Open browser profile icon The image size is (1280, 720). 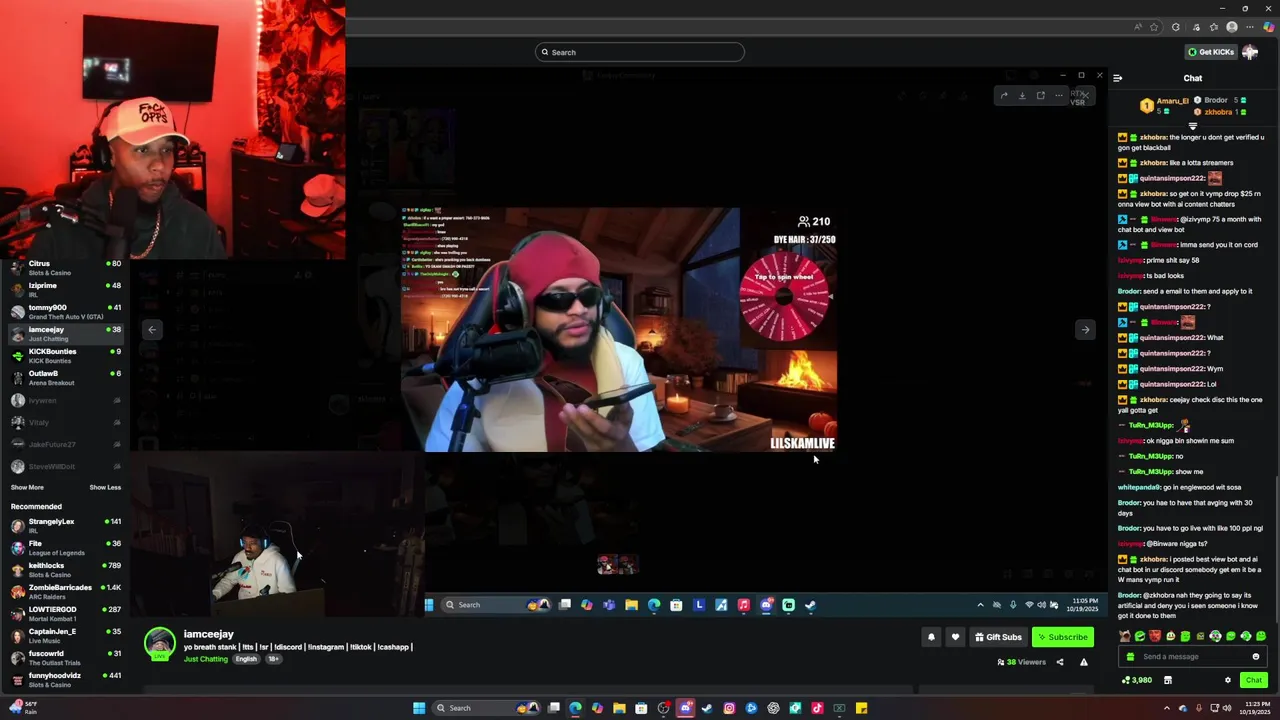coord(1232,27)
